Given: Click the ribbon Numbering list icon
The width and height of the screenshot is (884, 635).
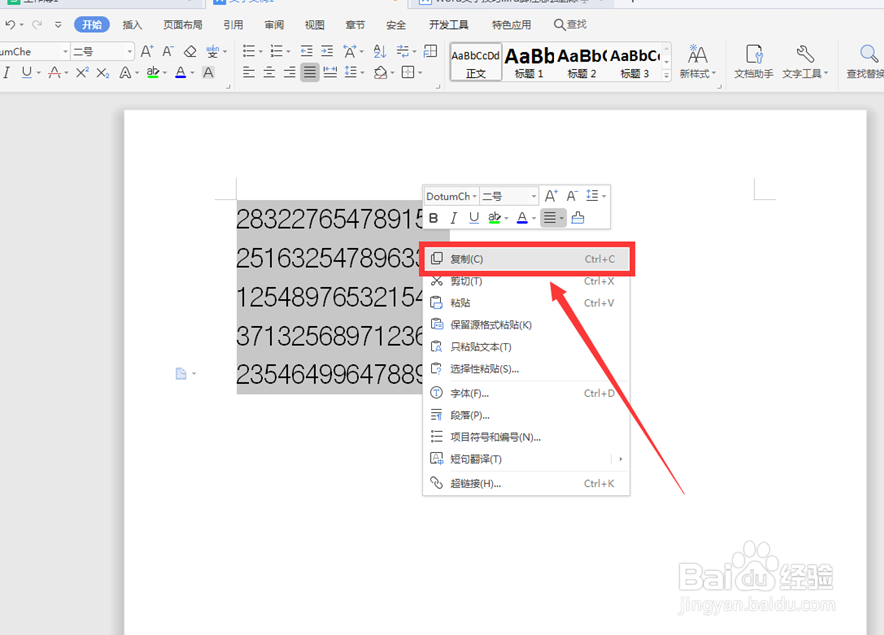Looking at the screenshot, I should [x=276, y=51].
